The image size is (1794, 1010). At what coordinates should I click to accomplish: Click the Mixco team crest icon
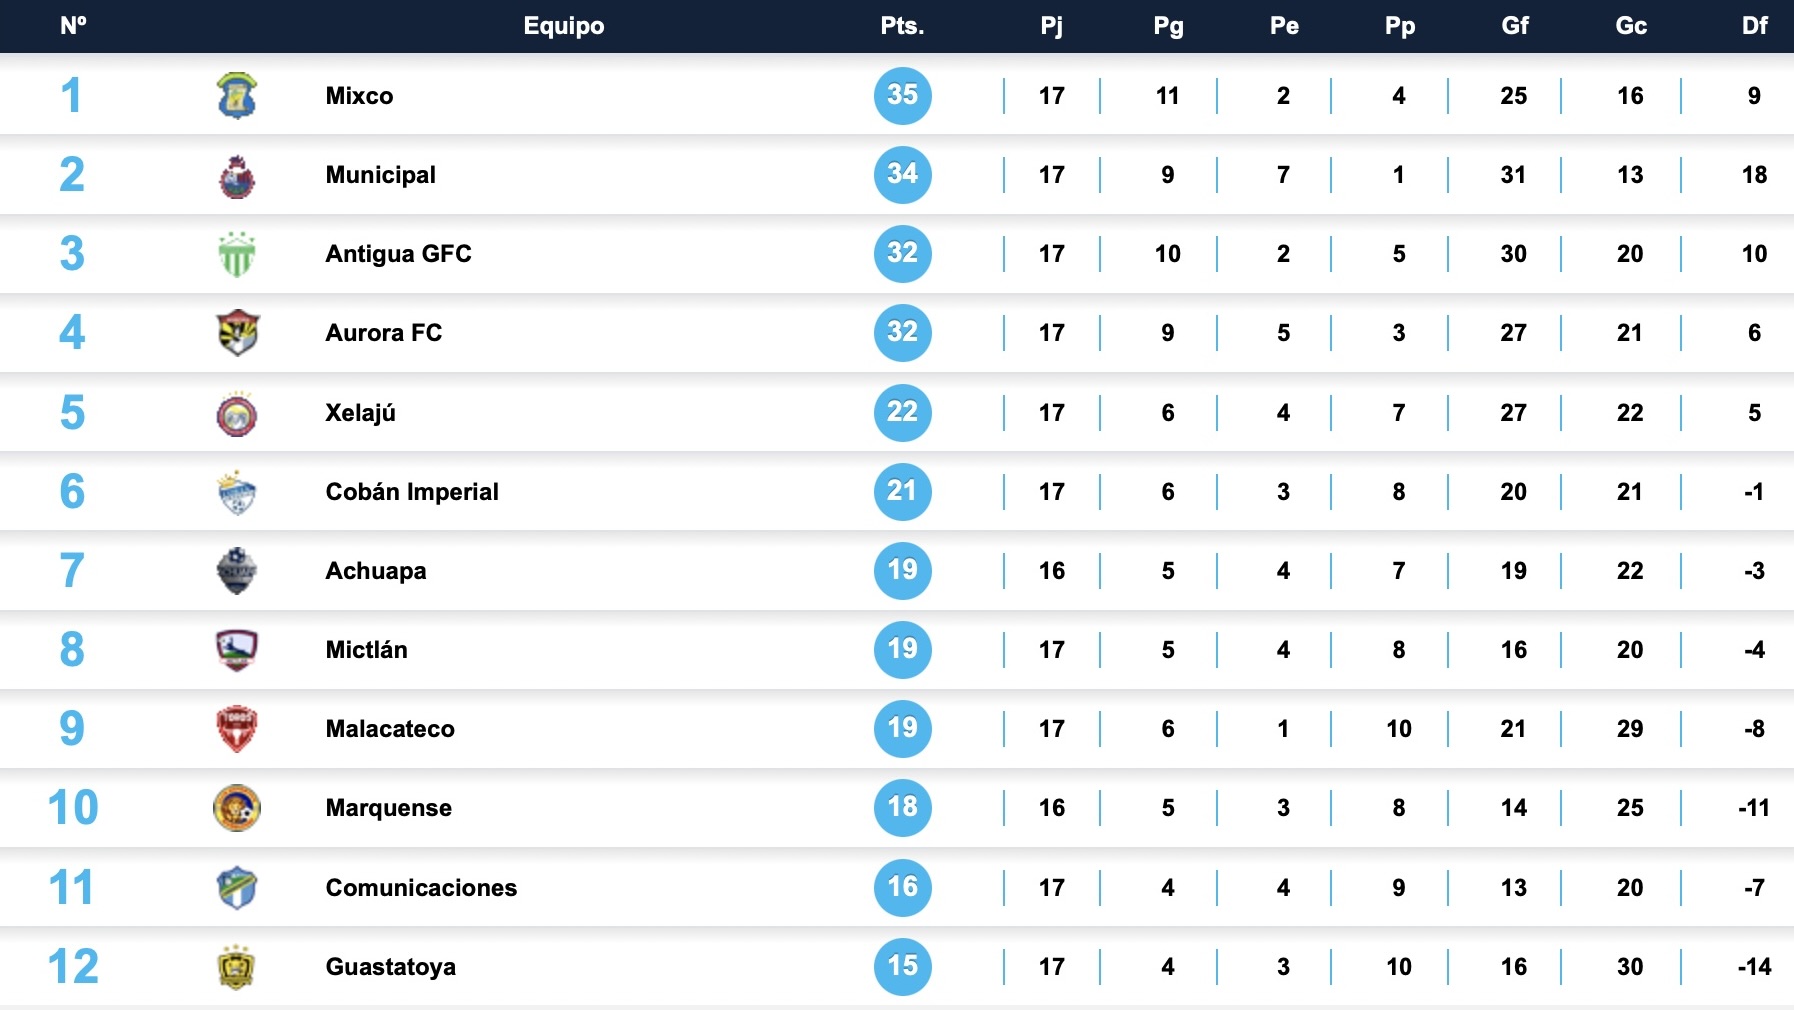(x=237, y=96)
